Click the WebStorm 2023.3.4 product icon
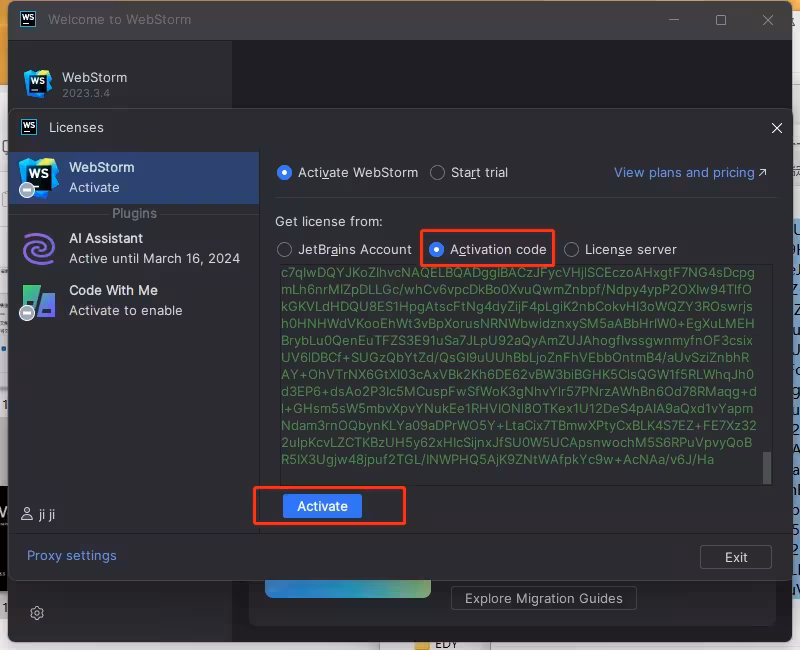 point(38,84)
